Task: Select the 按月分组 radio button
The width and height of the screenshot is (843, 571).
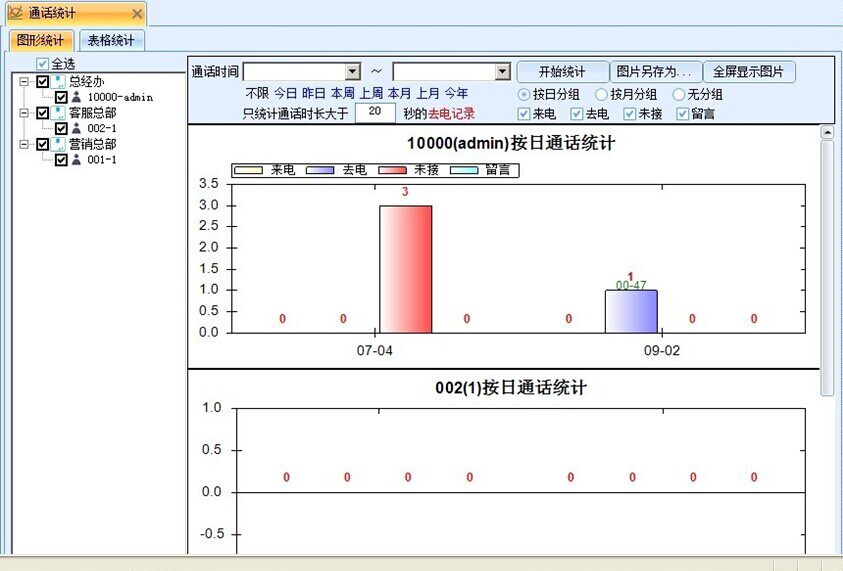Action: [602, 94]
